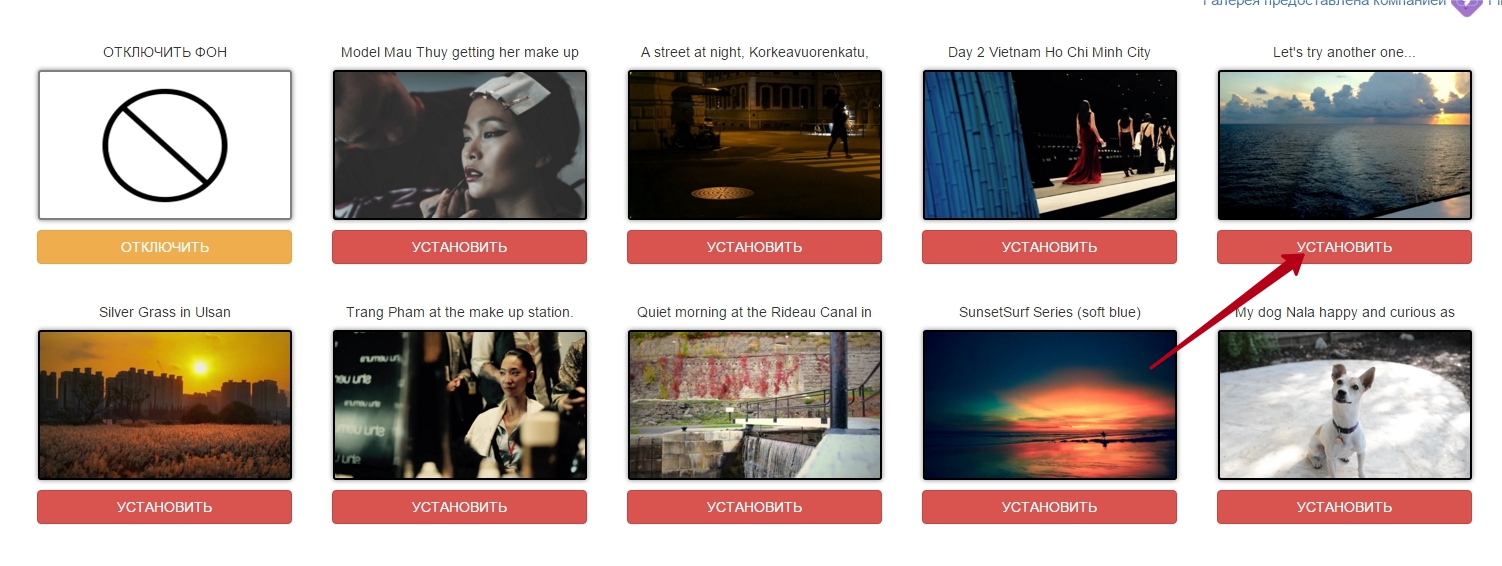
Task: Click УСТАНОВИТЬ under A street at night
Action: [755, 247]
